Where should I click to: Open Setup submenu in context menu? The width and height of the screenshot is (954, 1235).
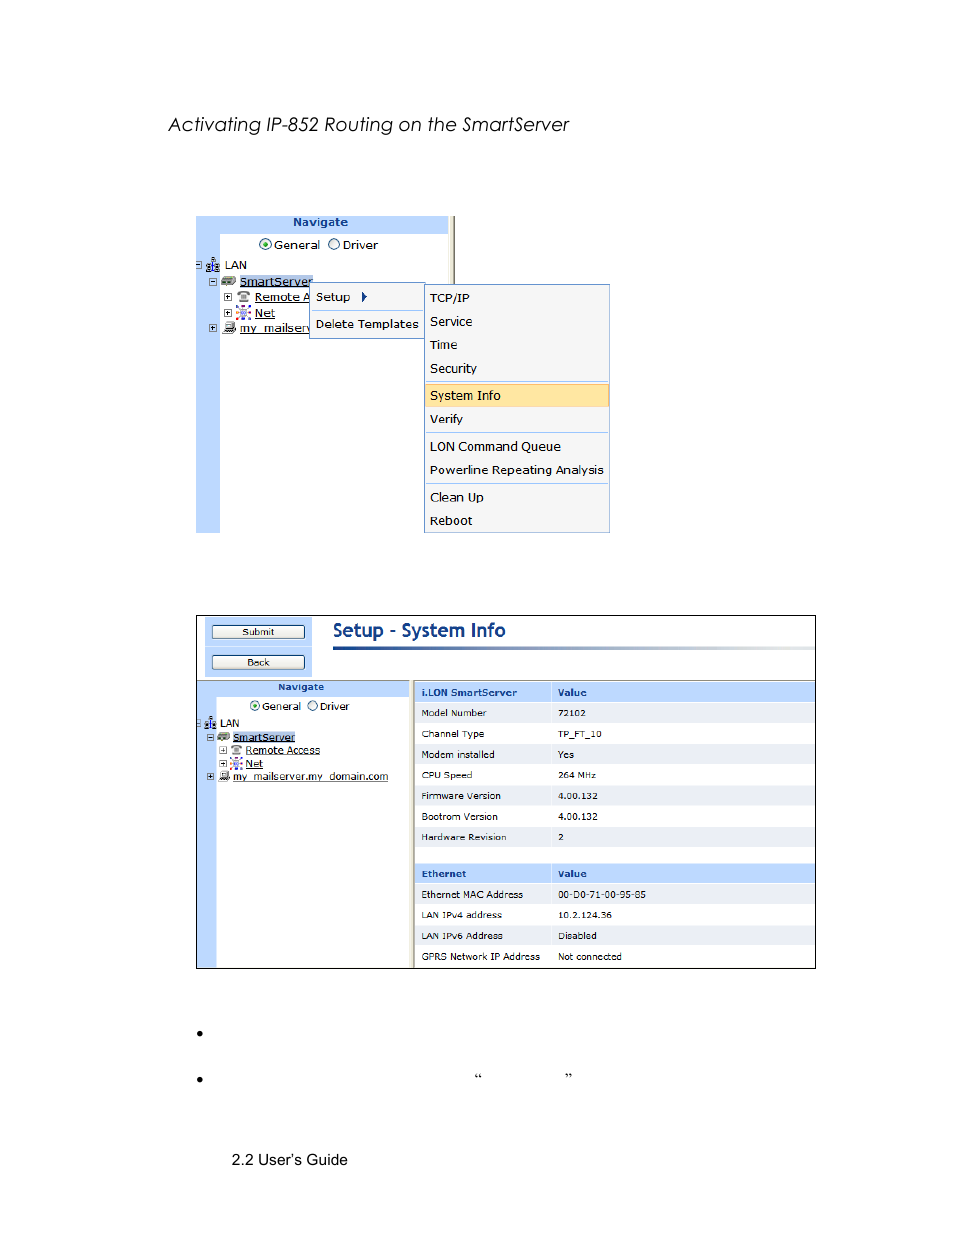coord(367,297)
